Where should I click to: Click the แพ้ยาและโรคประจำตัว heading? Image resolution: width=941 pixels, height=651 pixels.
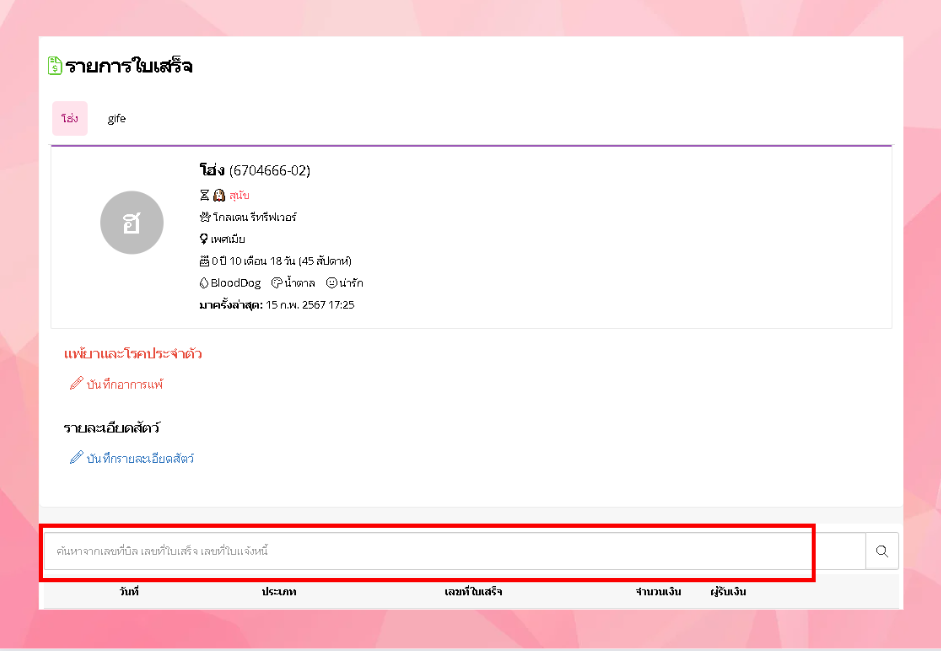pos(133,353)
